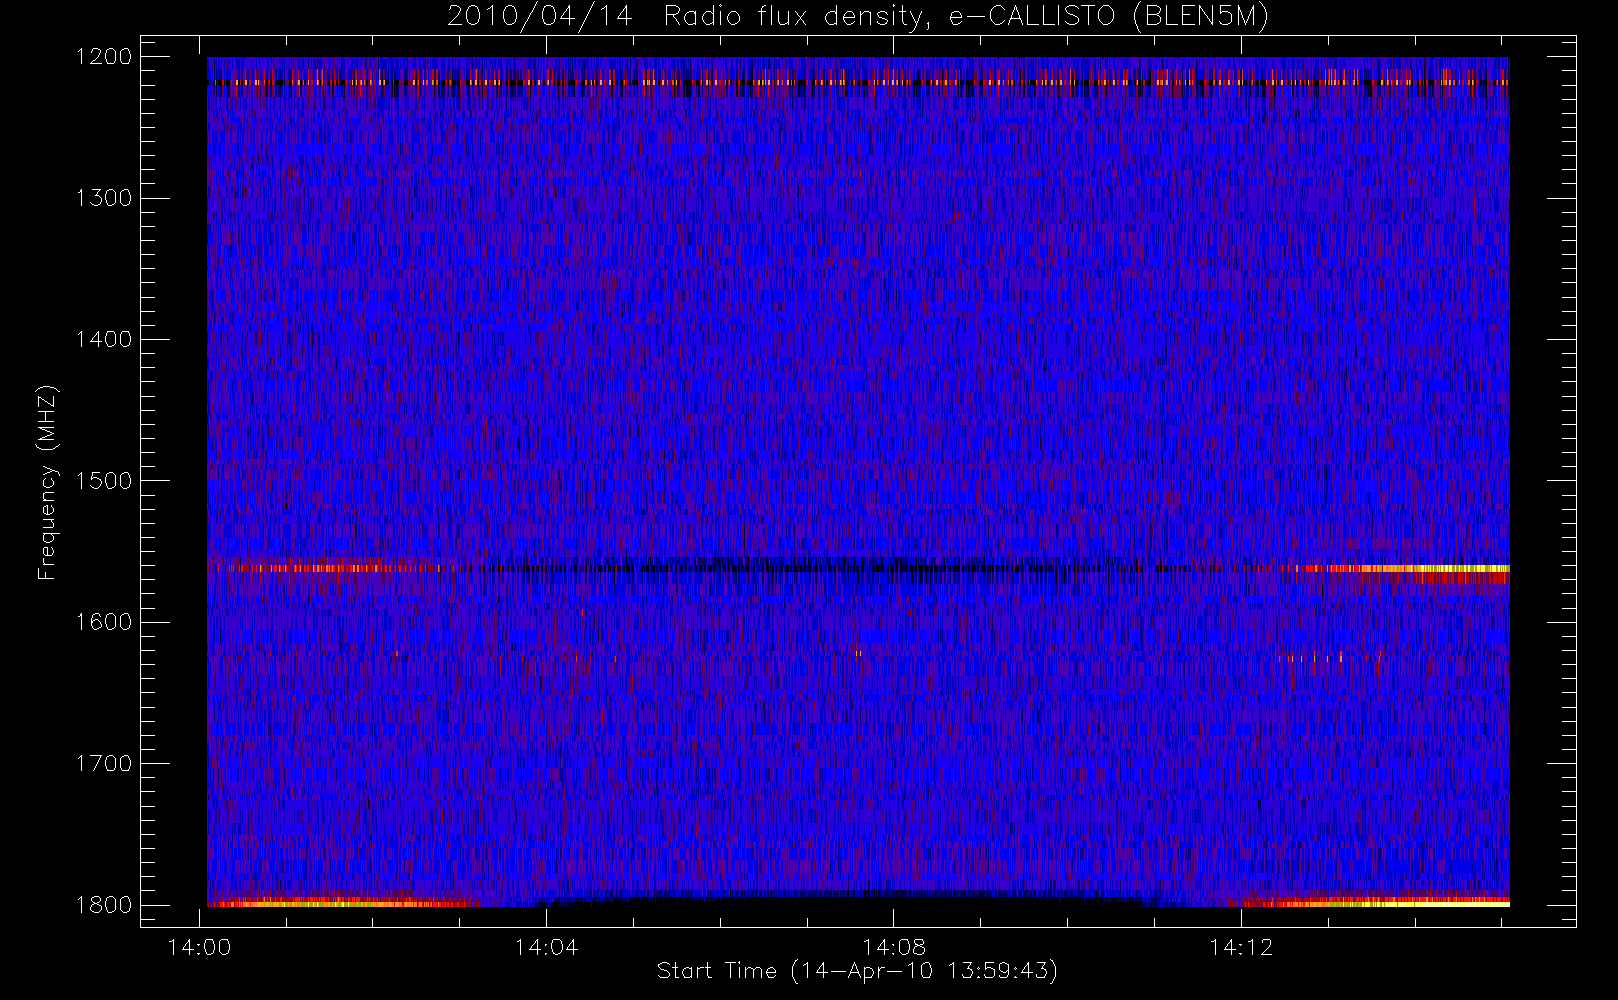The height and width of the screenshot is (1000, 1618).
Task: Click the 14:00 time tick label
Action: (x=199, y=947)
